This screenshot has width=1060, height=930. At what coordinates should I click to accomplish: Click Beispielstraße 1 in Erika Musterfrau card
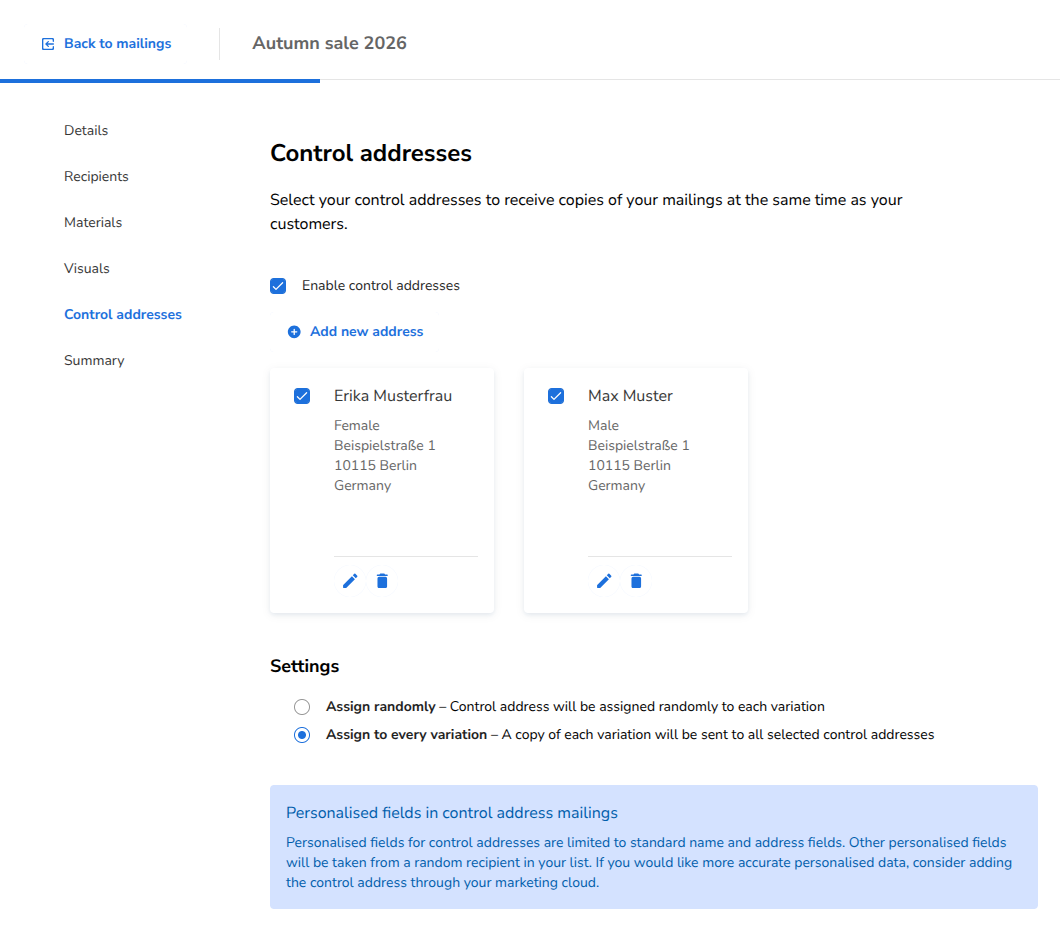coord(385,445)
